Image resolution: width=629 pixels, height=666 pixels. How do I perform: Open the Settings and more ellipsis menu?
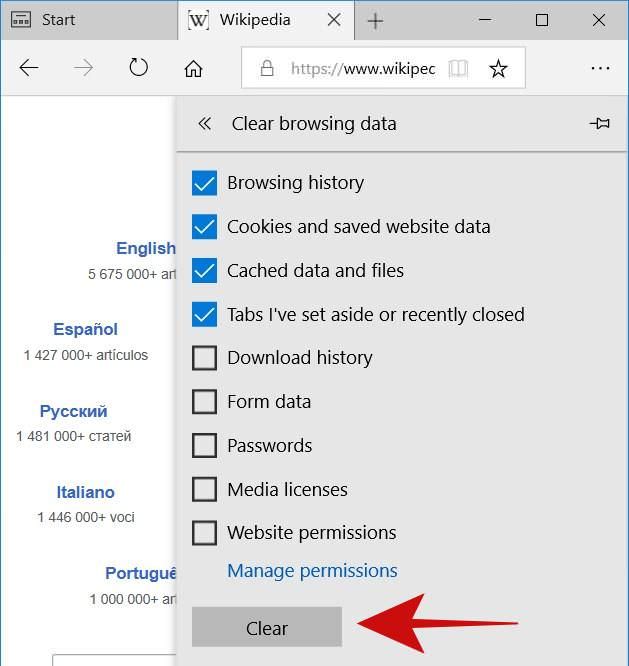pos(600,68)
